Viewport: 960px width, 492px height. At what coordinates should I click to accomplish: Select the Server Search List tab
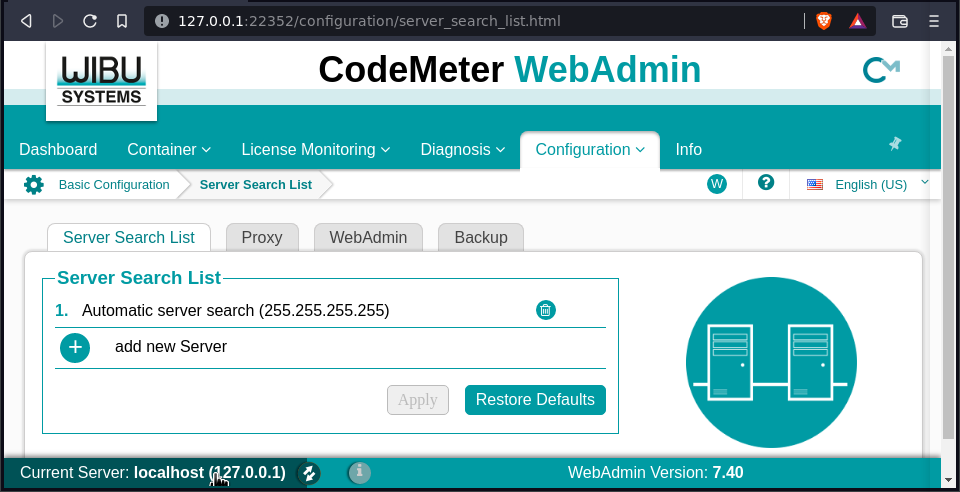129,237
